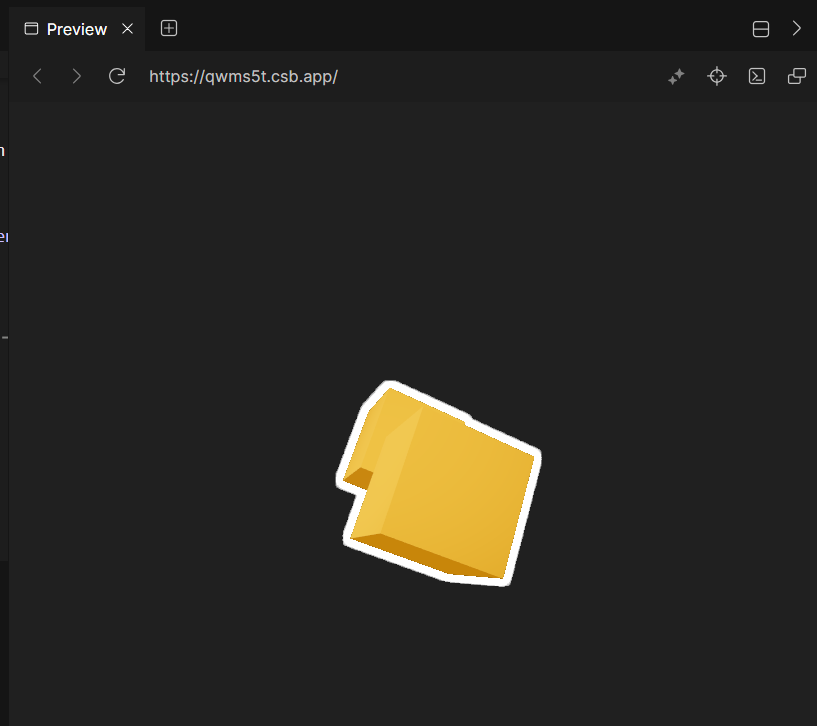The width and height of the screenshot is (817, 726).
Task: Refresh the preview page
Action: 116,76
